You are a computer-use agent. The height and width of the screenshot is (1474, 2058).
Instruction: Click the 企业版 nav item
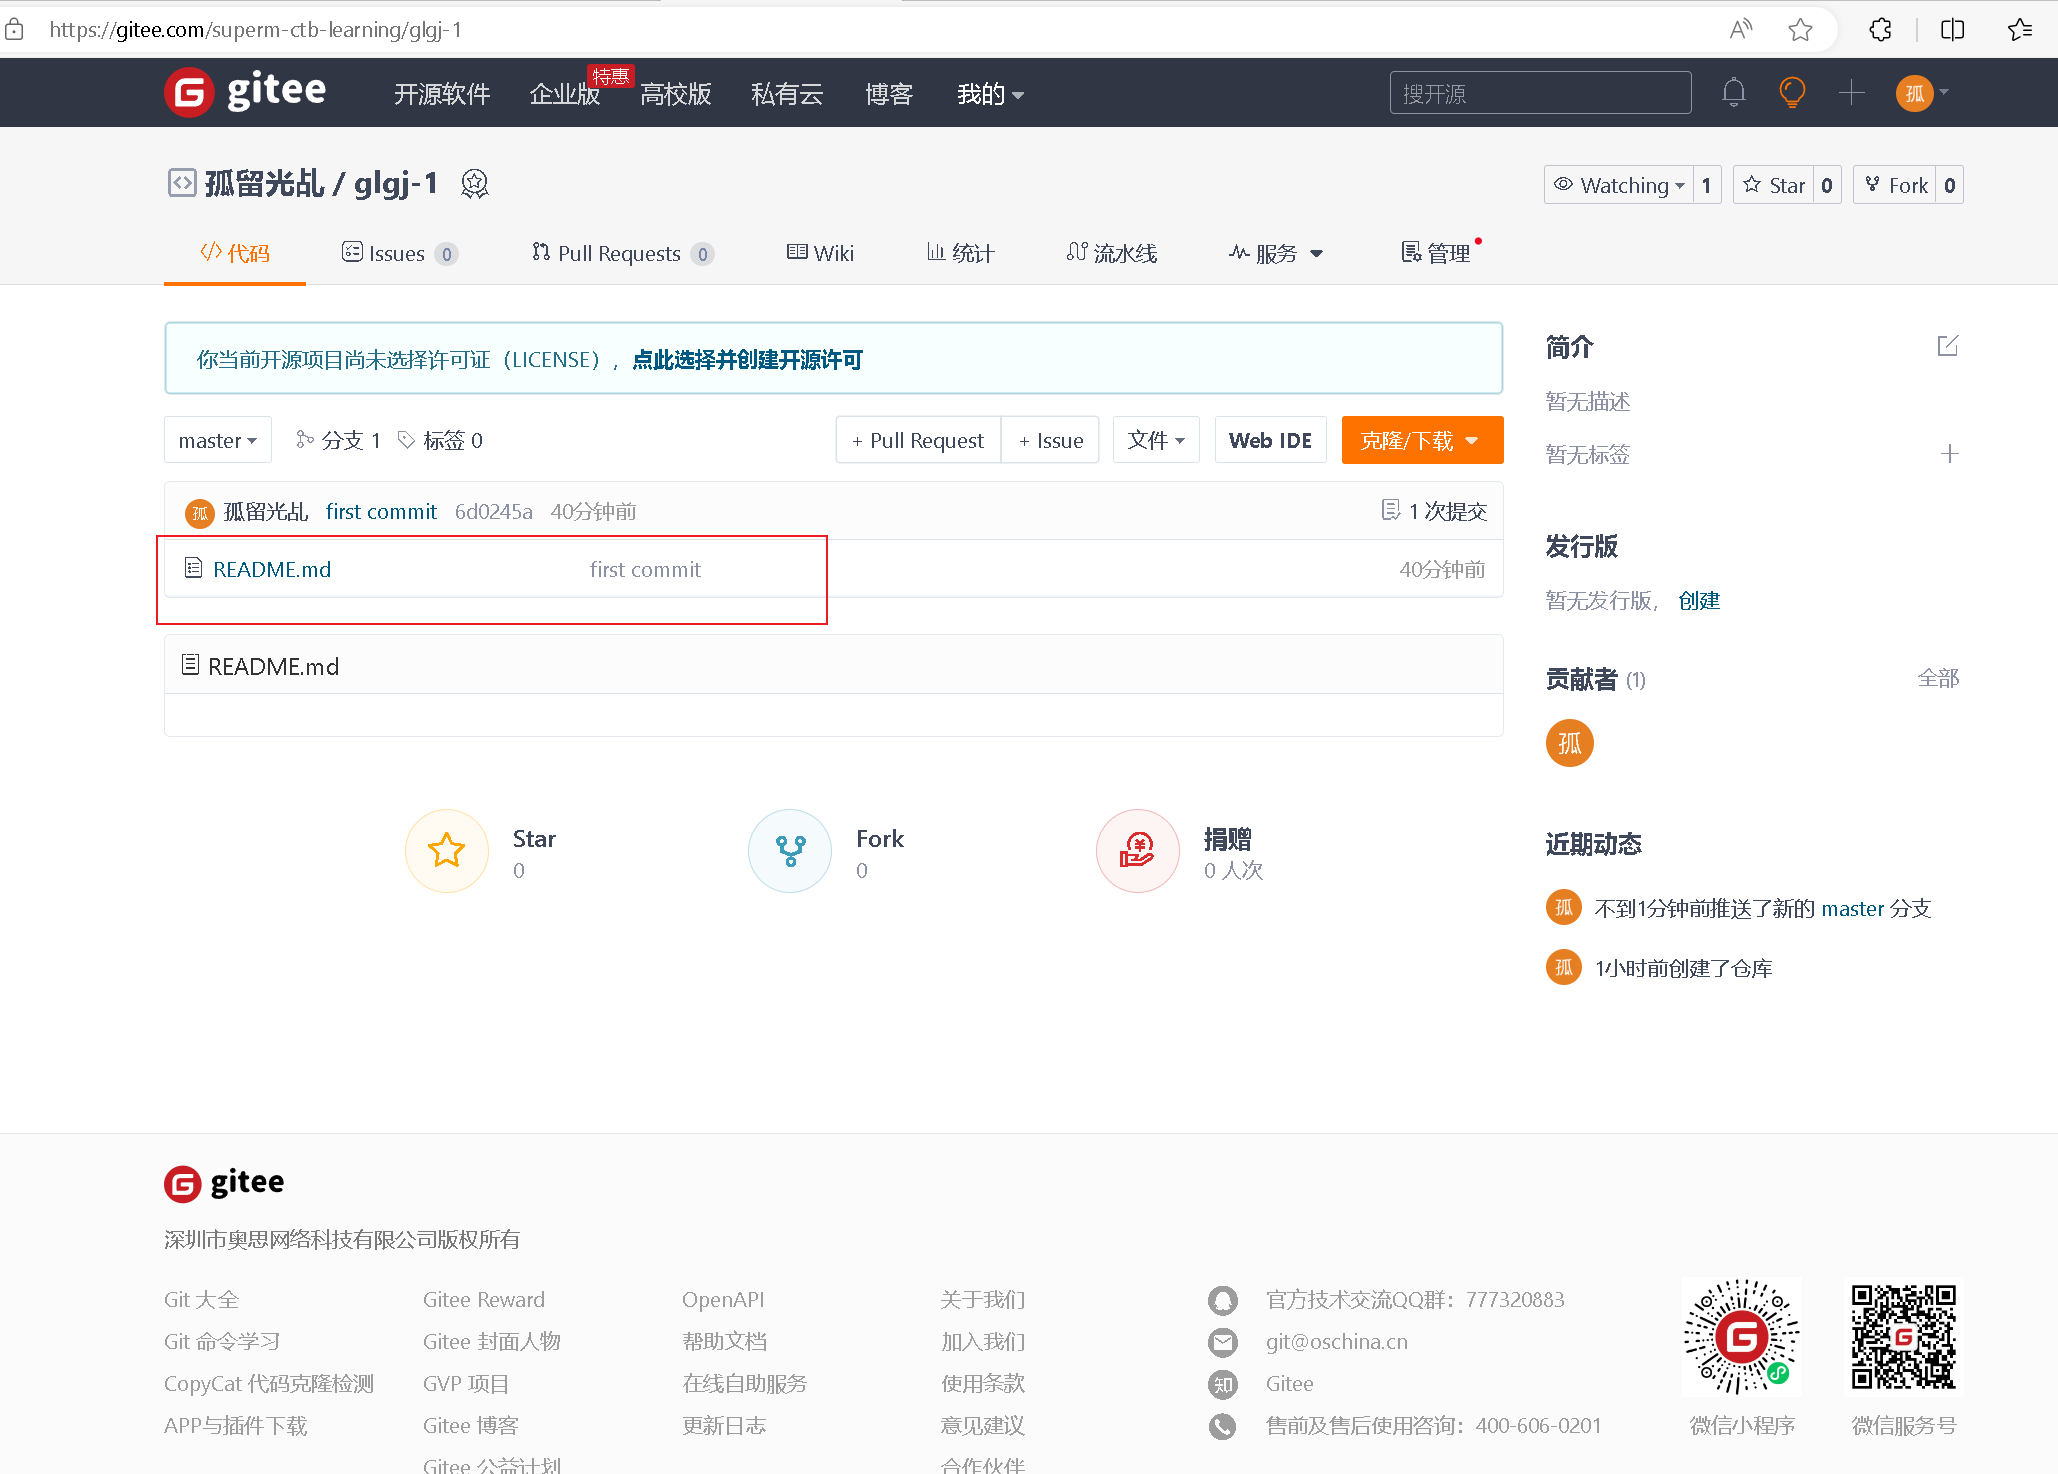point(565,94)
